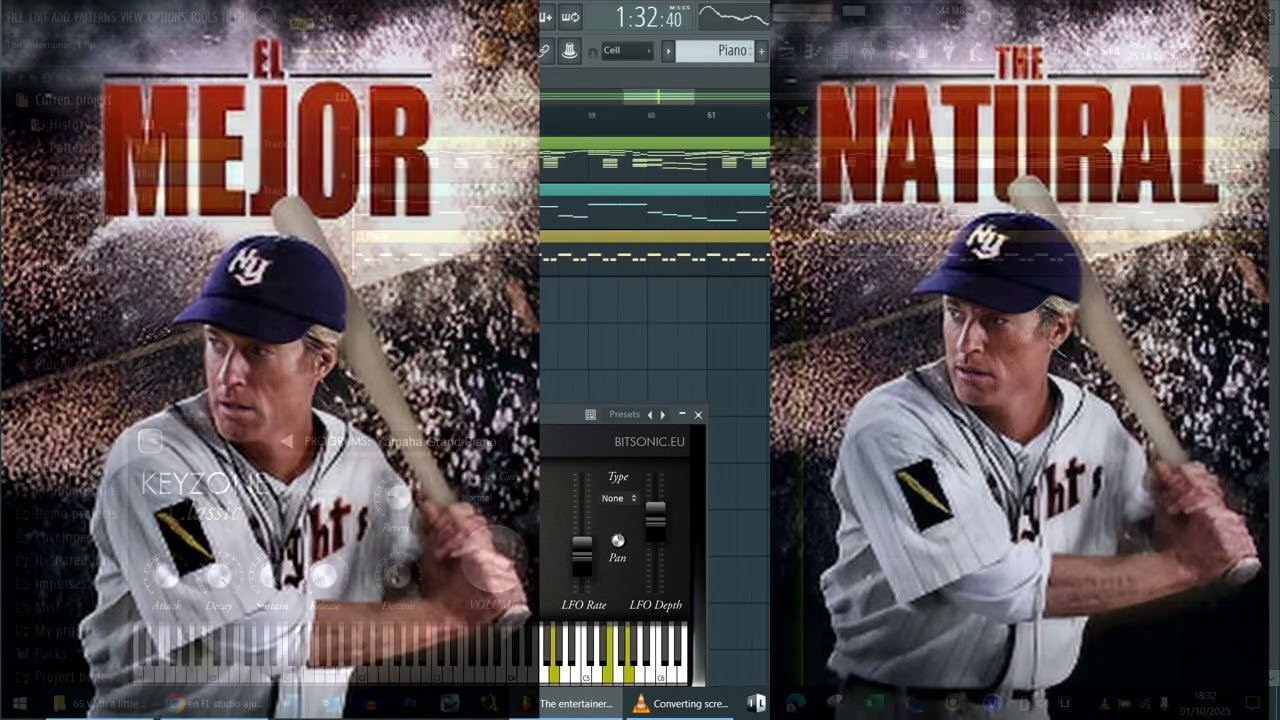Open the LFO Type dropdown showing None
Viewport: 1280px width, 720px height.
(x=619, y=498)
